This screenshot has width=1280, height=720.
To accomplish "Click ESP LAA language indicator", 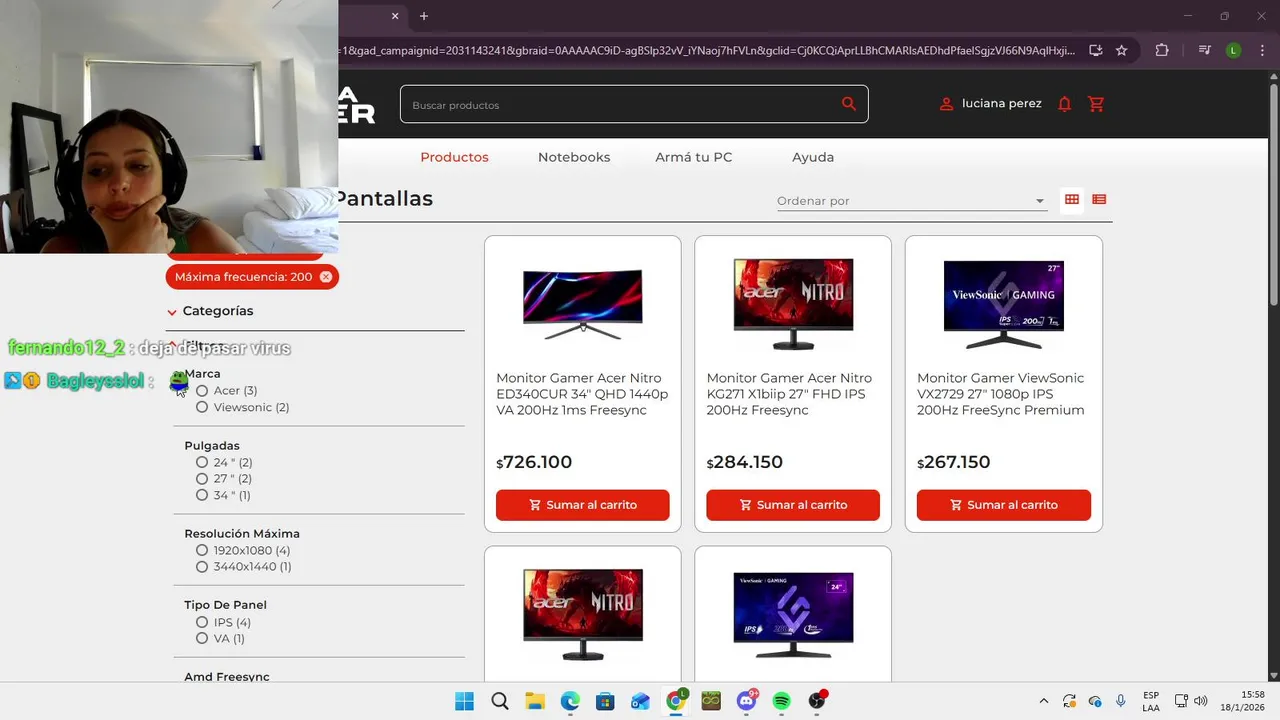I will pyautogui.click(x=1151, y=701).
